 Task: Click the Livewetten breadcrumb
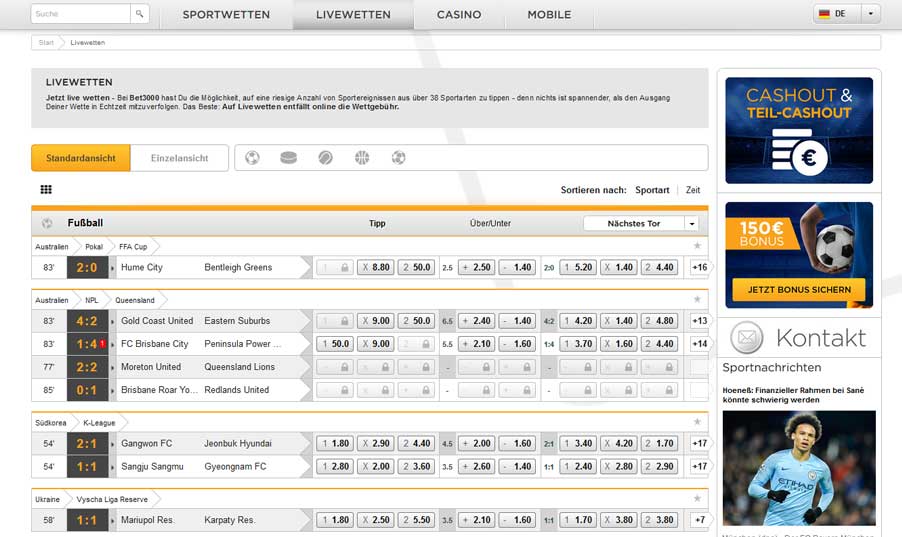coord(87,43)
